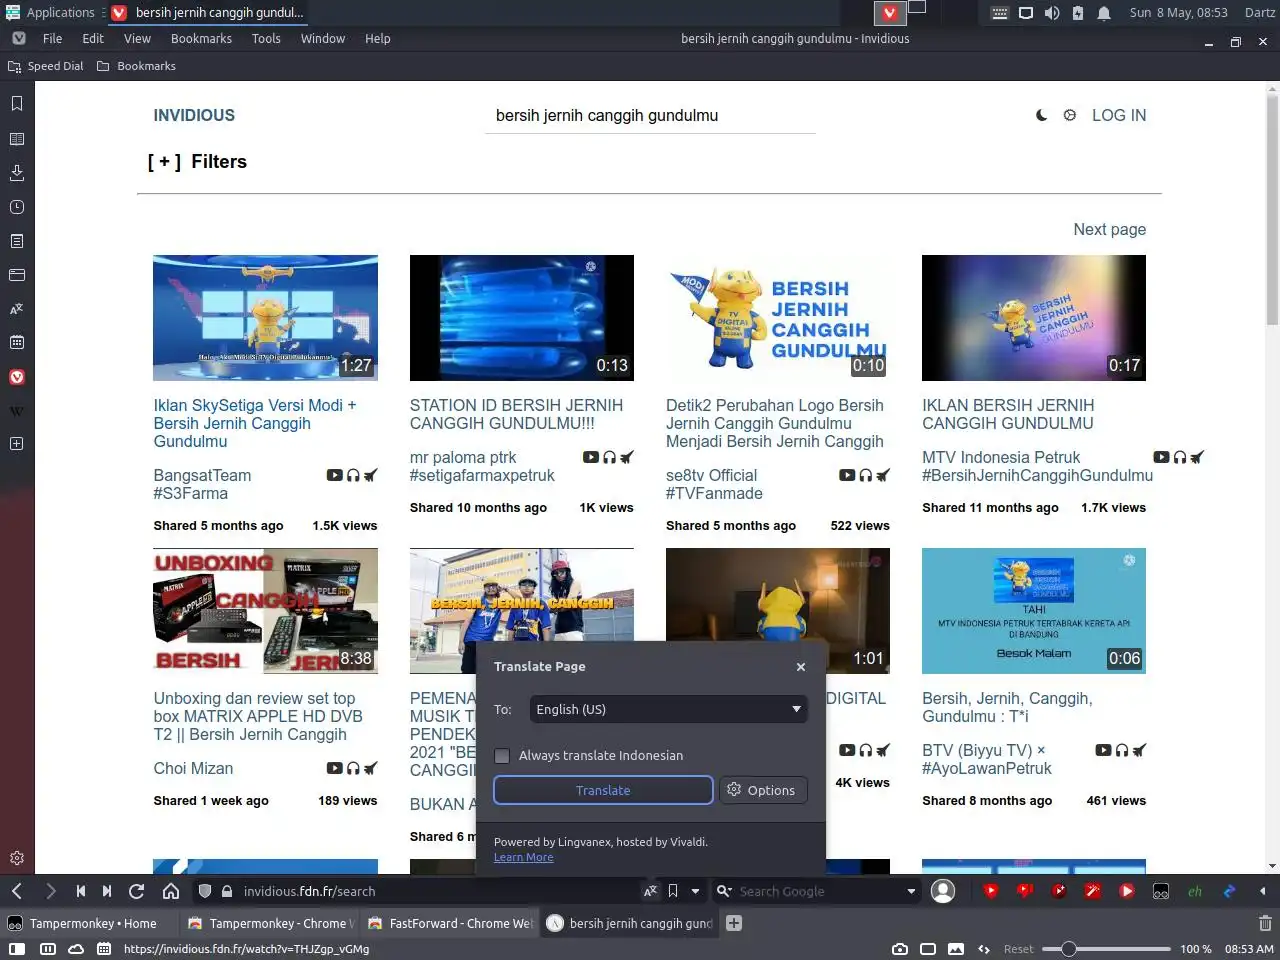Click the Translate button
1280x960 pixels.
[603, 790]
